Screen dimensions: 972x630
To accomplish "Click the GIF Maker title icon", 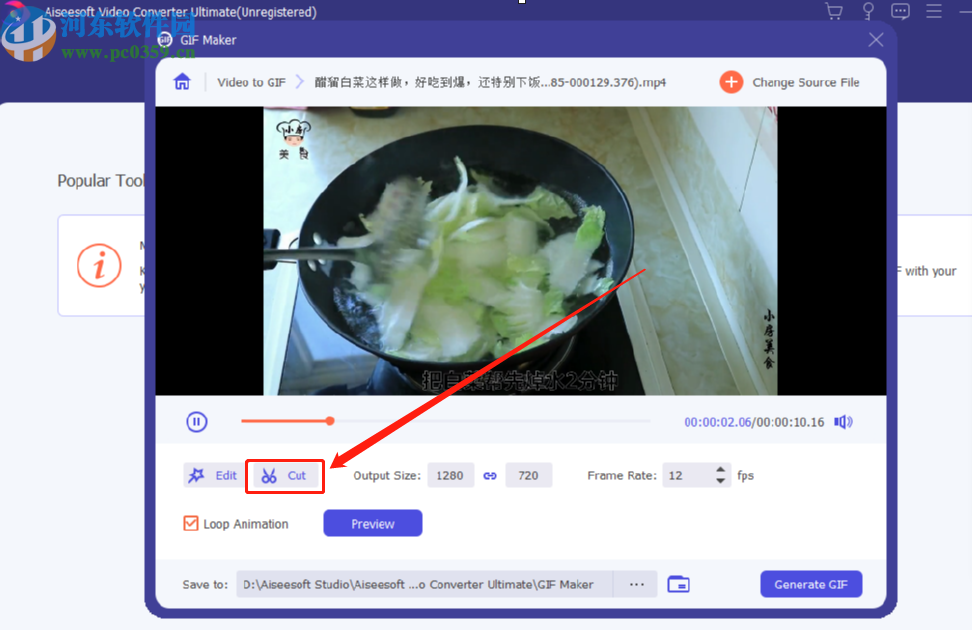I will point(165,40).
